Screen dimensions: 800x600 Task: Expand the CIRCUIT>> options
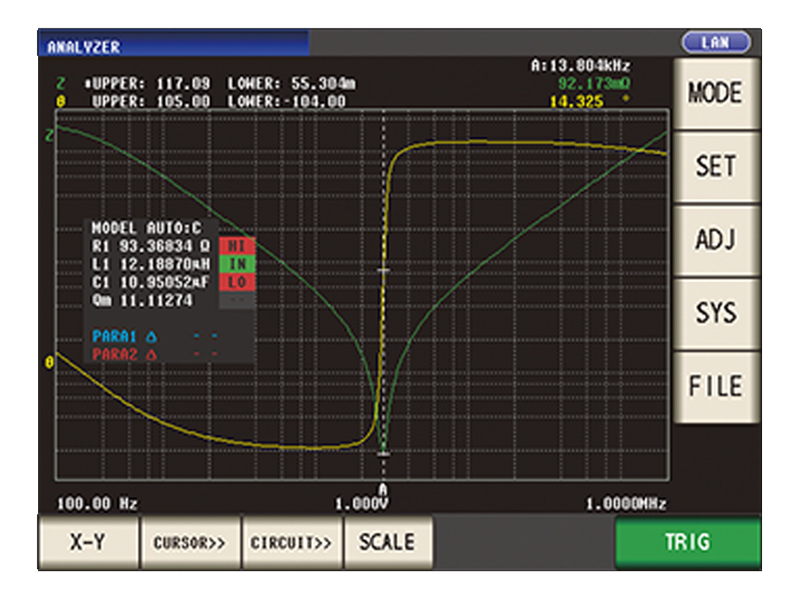tap(291, 542)
